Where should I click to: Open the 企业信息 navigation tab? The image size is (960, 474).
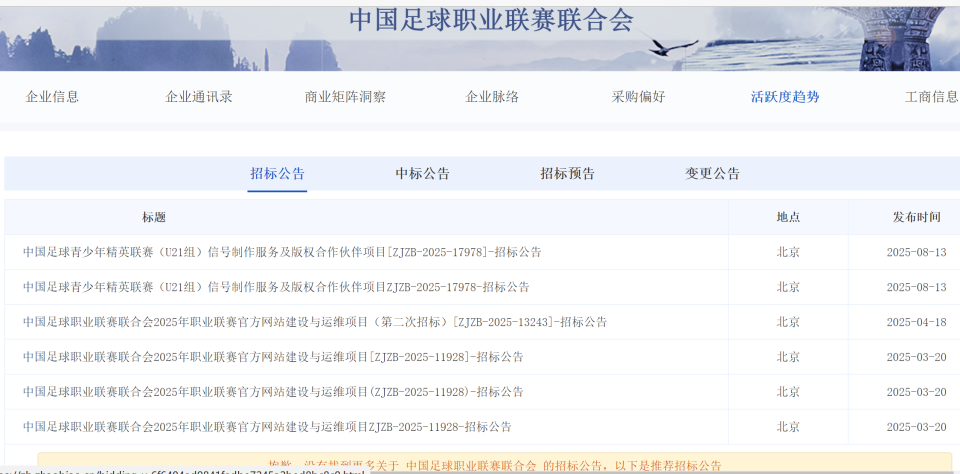pos(52,97)
